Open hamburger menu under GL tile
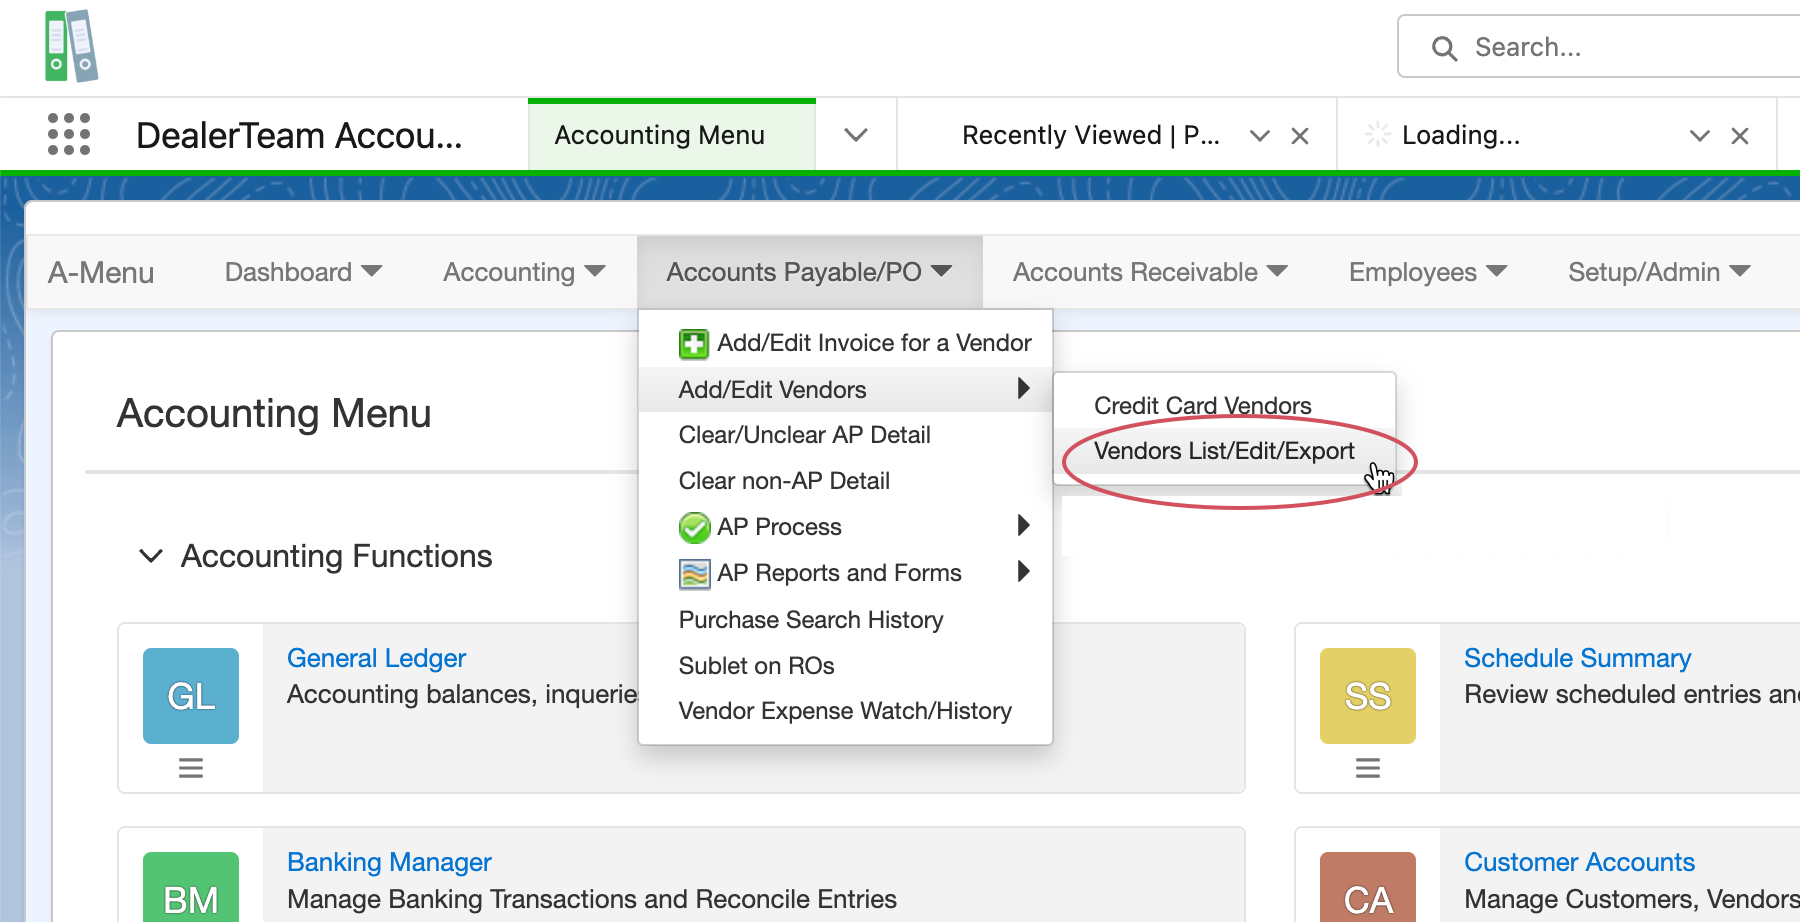 point(191,768)
